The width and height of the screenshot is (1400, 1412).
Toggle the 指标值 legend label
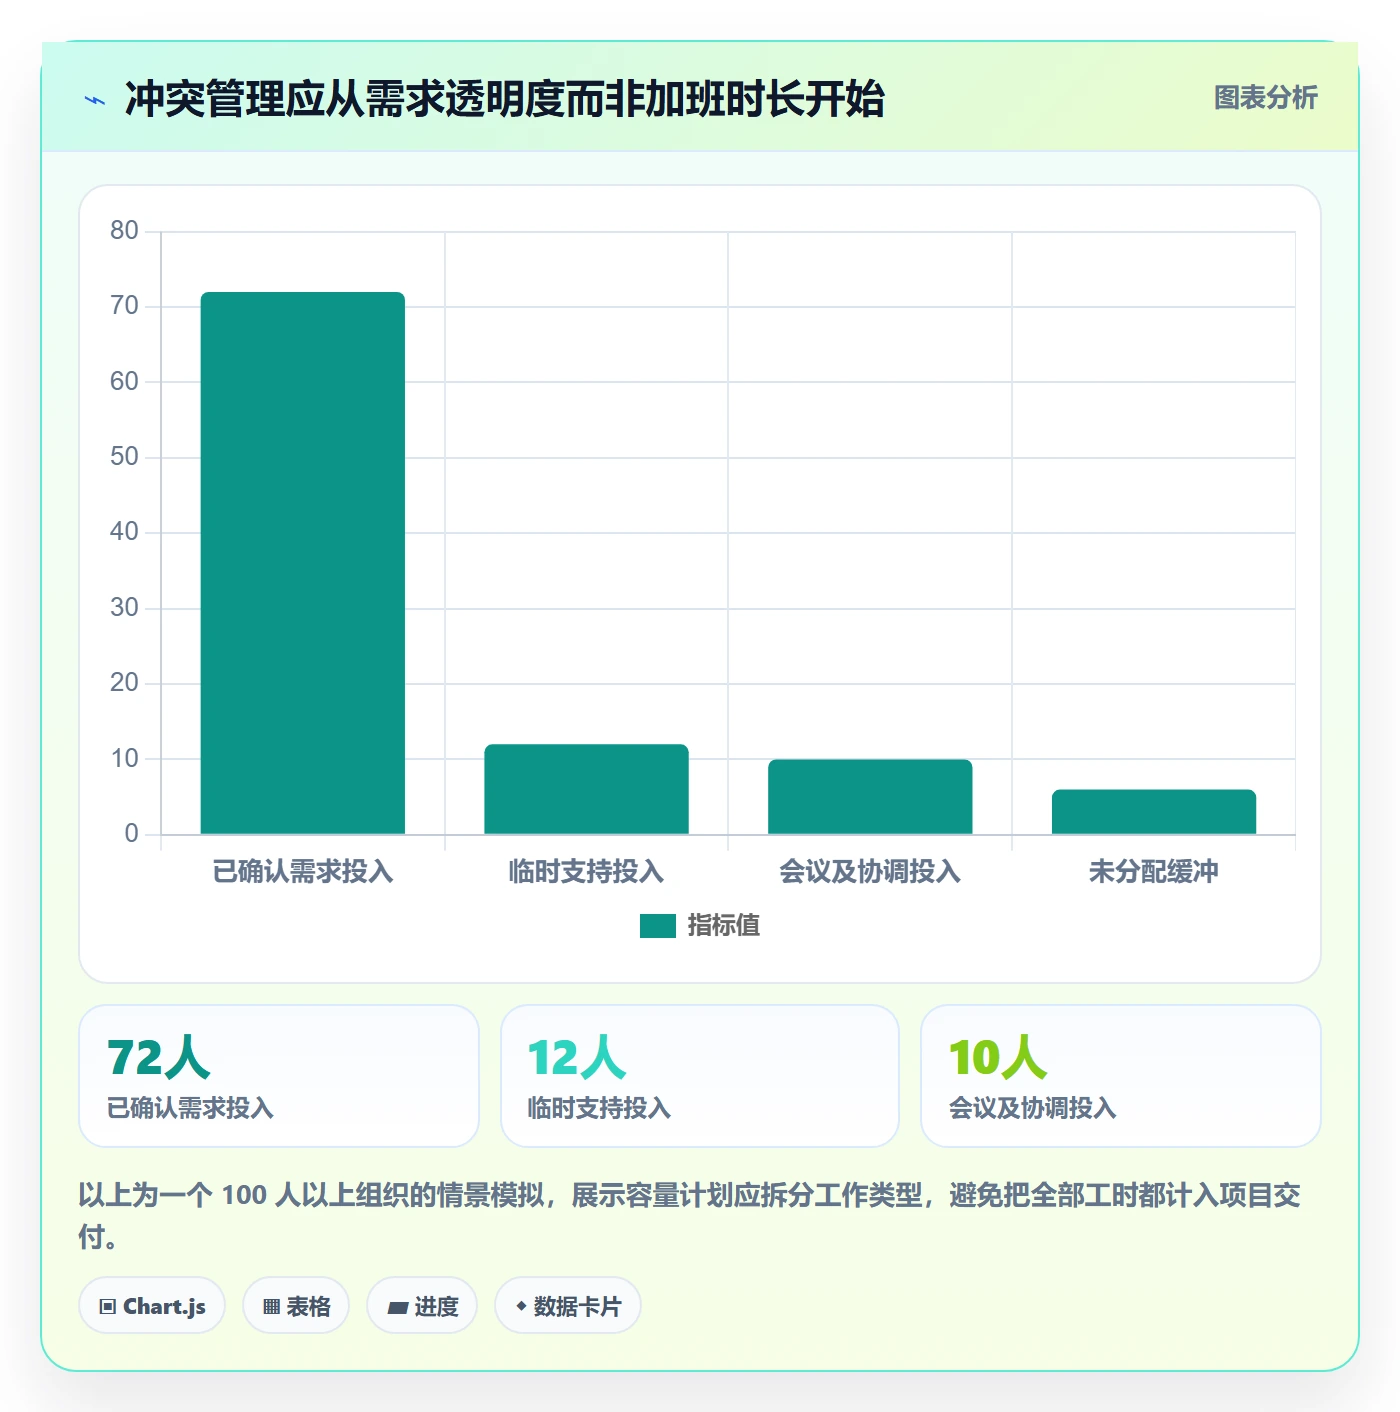(724, 926)
